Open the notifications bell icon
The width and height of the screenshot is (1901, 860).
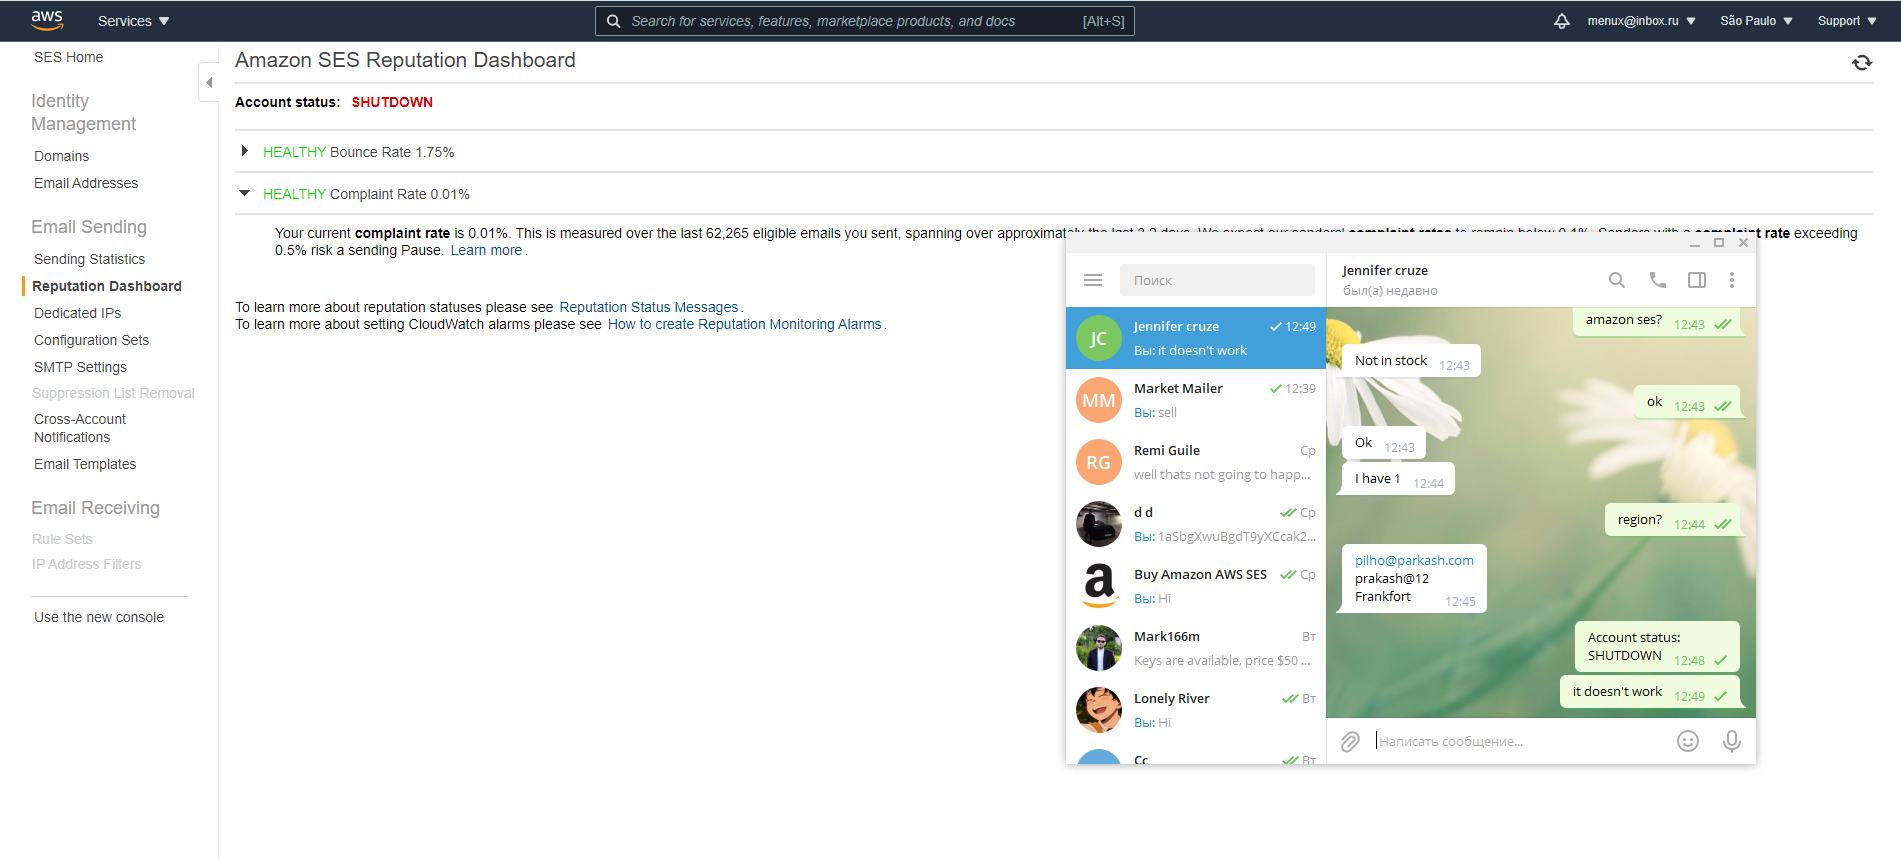(1561, 21)
